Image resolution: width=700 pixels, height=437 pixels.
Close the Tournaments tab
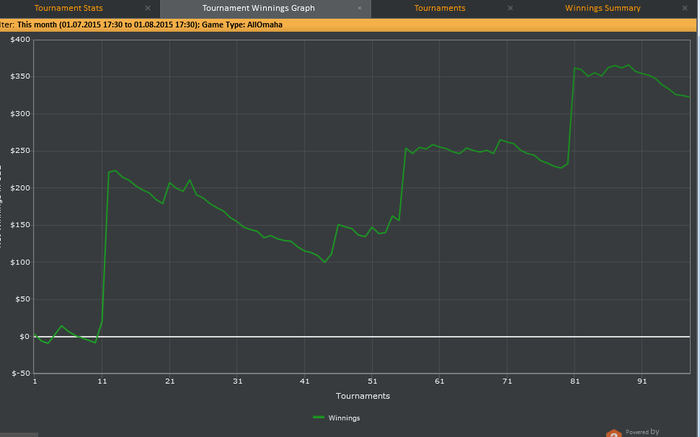[x=510, y=8]
